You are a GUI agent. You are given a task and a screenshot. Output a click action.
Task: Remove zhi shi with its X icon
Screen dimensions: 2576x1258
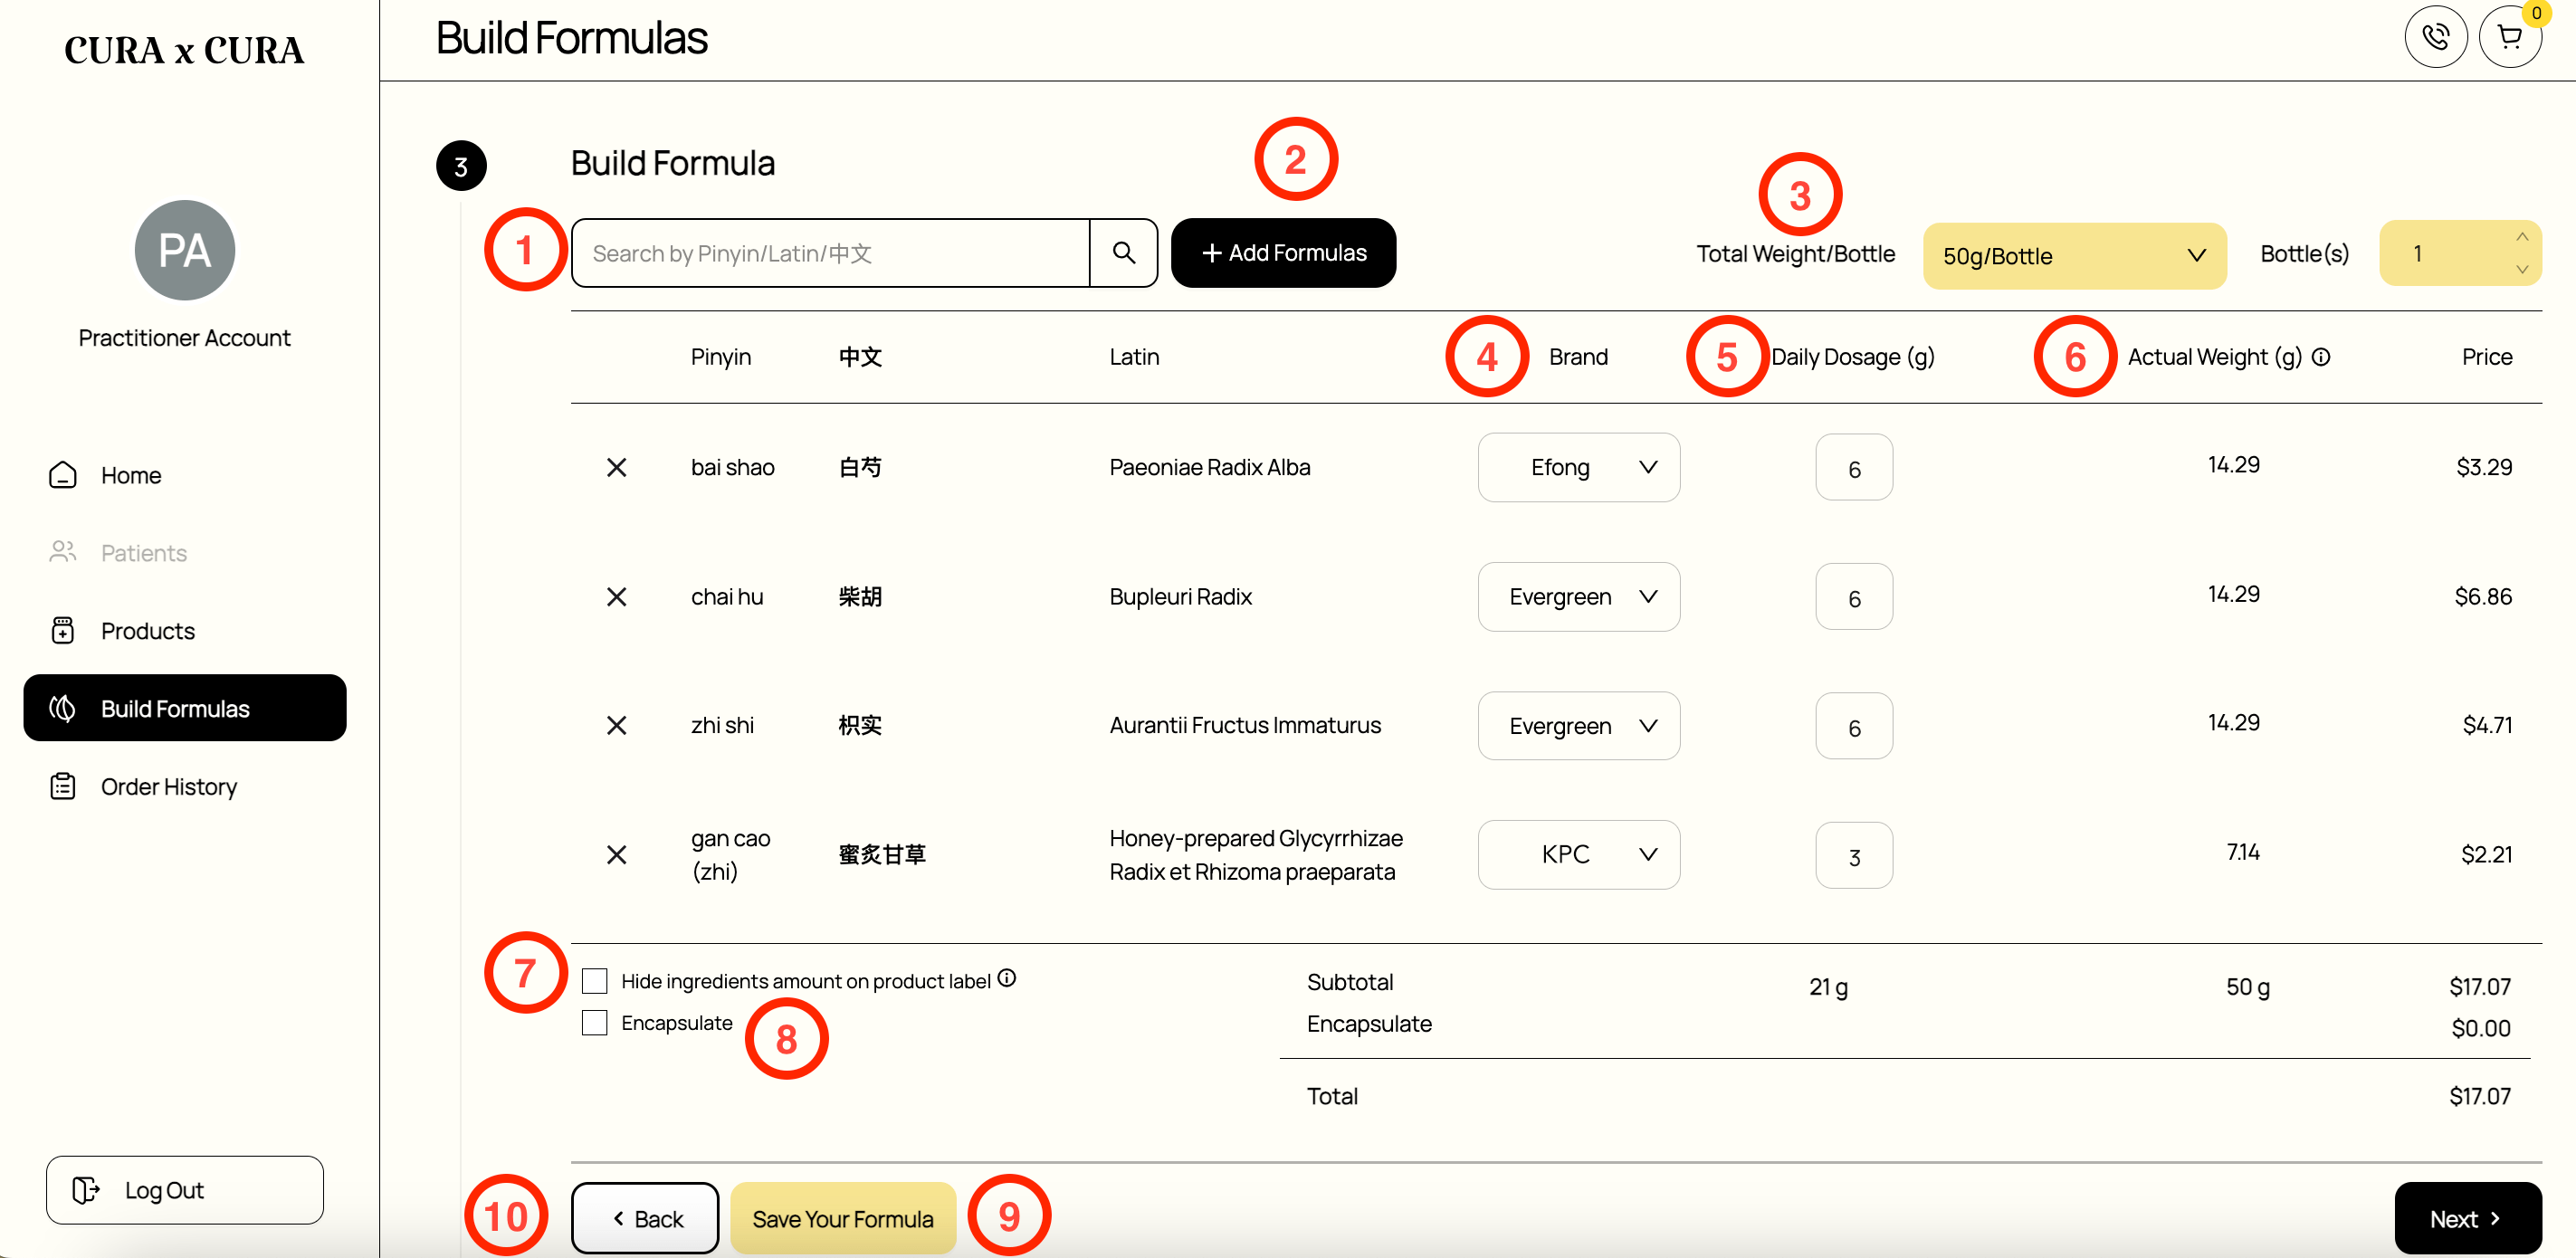pos(617,725)
